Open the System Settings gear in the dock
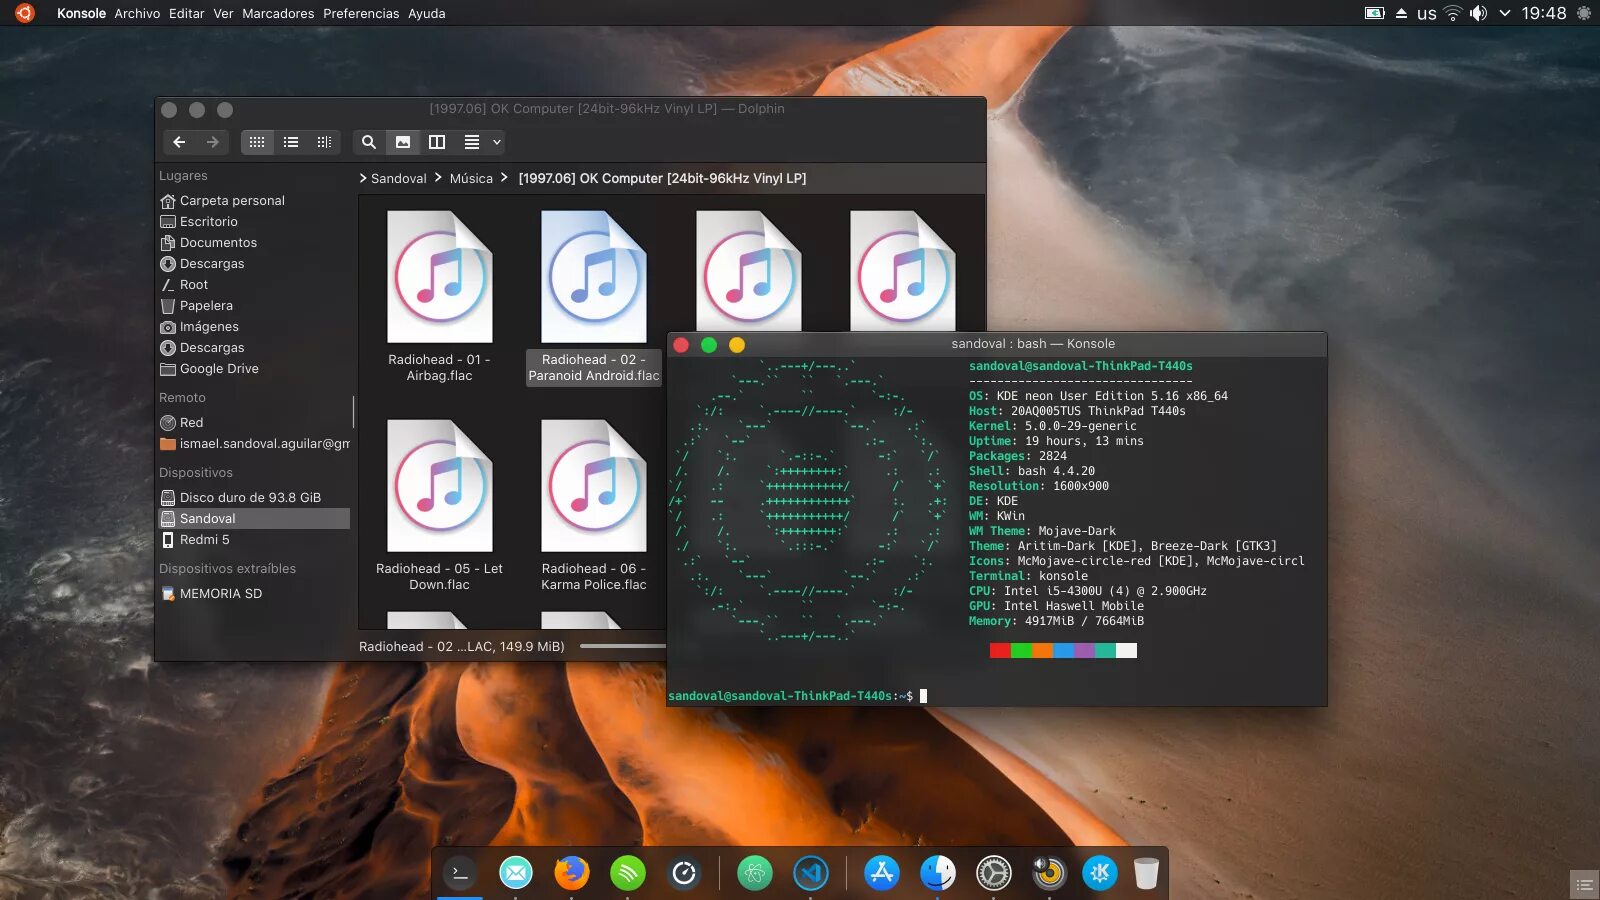Image resolution: width=1600 pixels, height=900 pixels. (994, 873)
